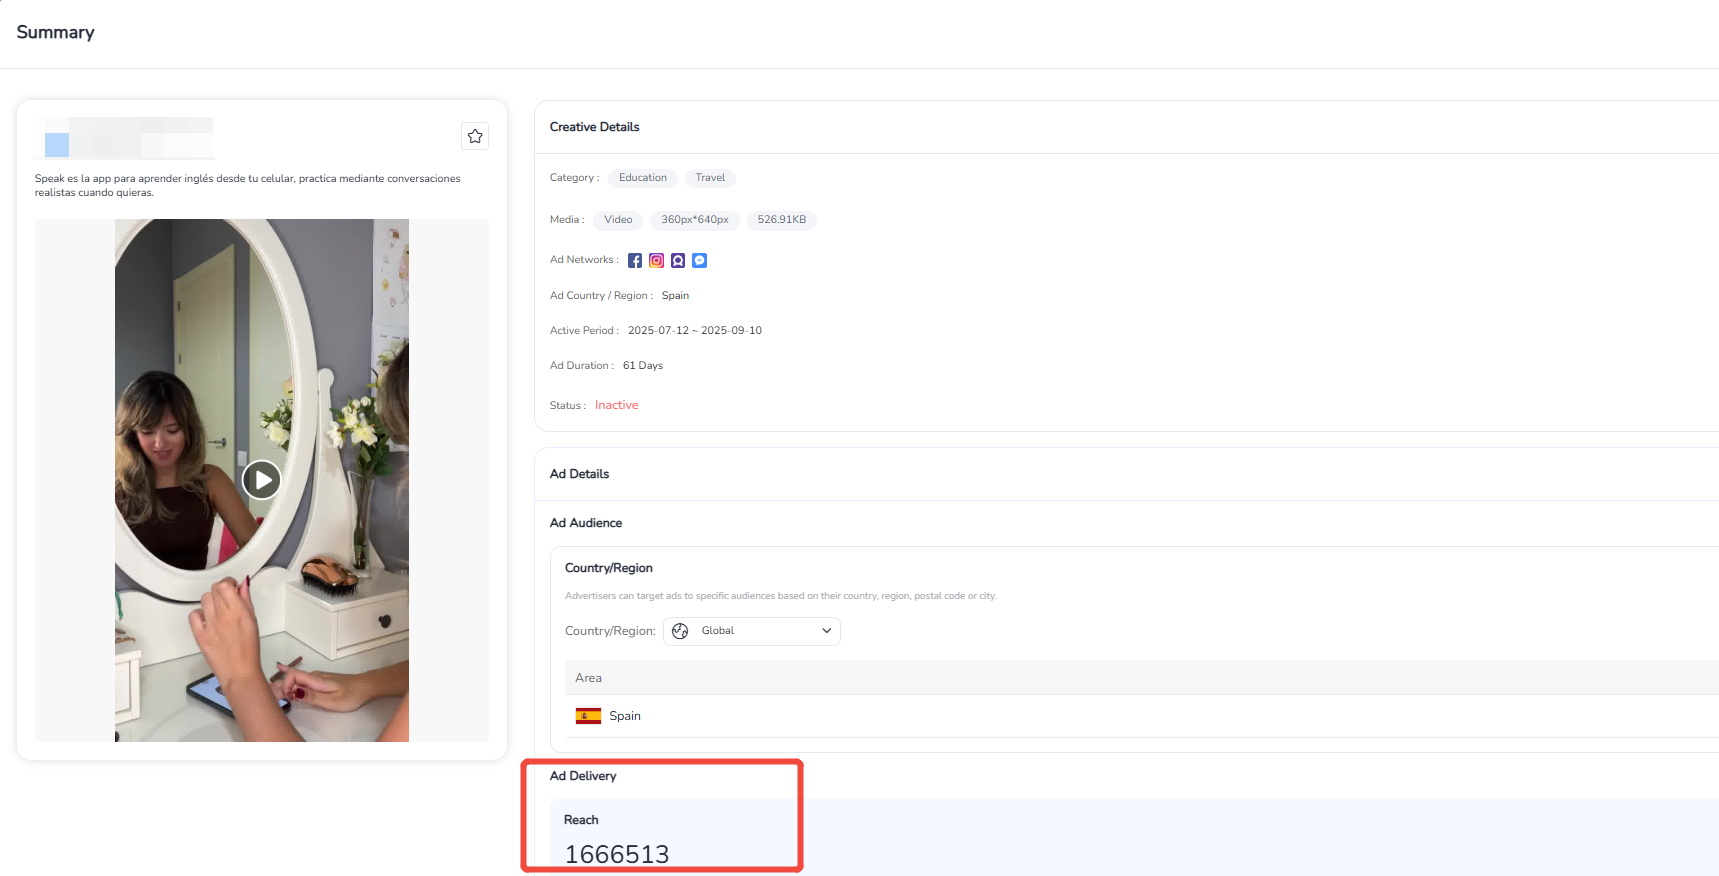Image resolution: width=1719 pixels, height=876 pixels.
Task: Click the Reach value 1666513
Action: pos(617,854)
